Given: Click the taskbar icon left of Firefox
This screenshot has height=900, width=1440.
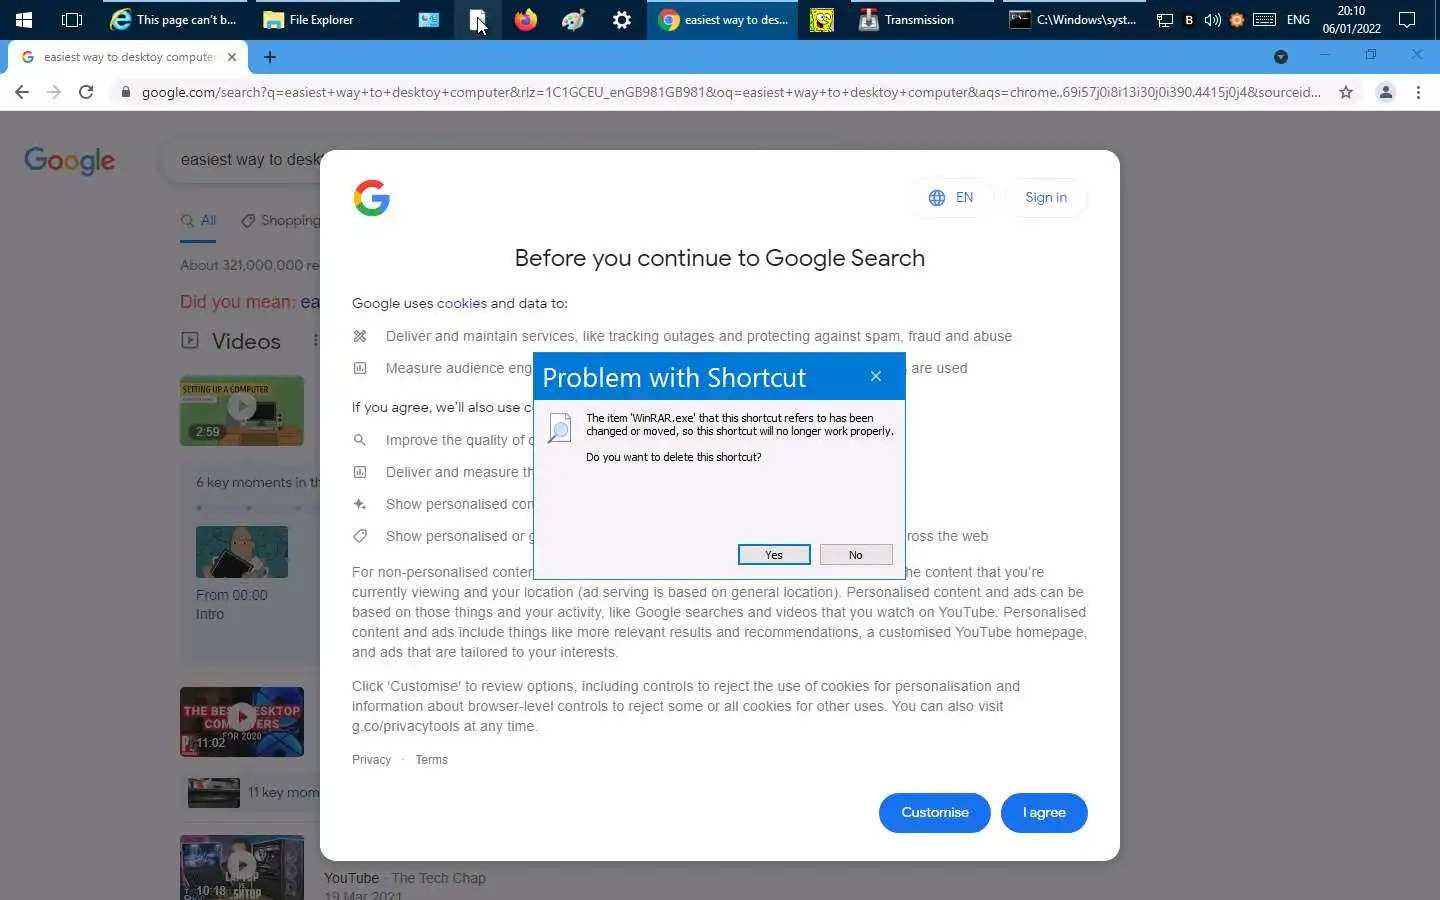Looking at the screenshot, I should tap(477, 19).
